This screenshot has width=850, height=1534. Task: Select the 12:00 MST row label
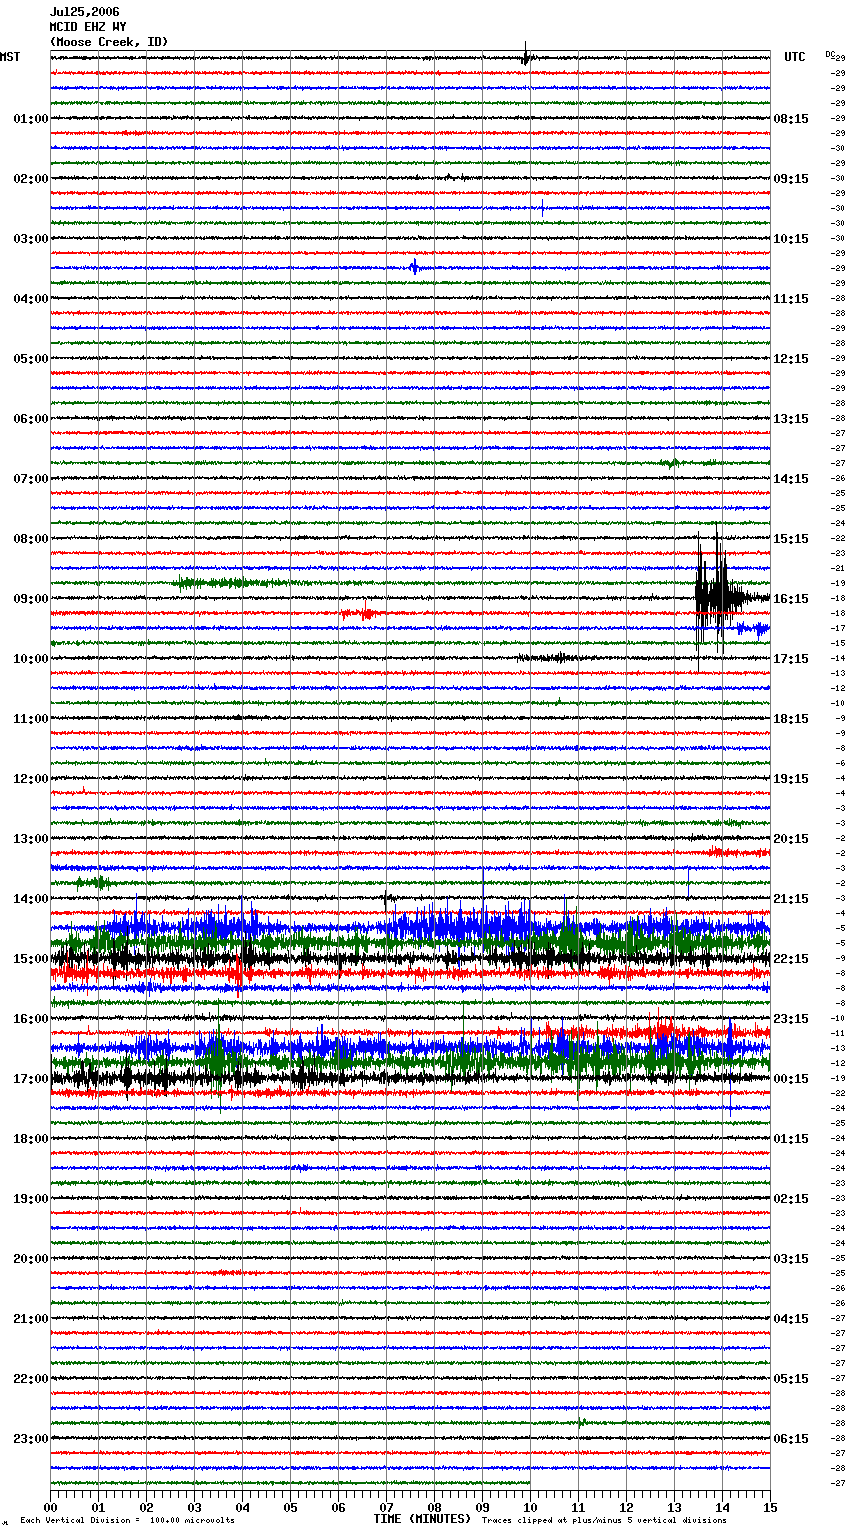(31, 779)
